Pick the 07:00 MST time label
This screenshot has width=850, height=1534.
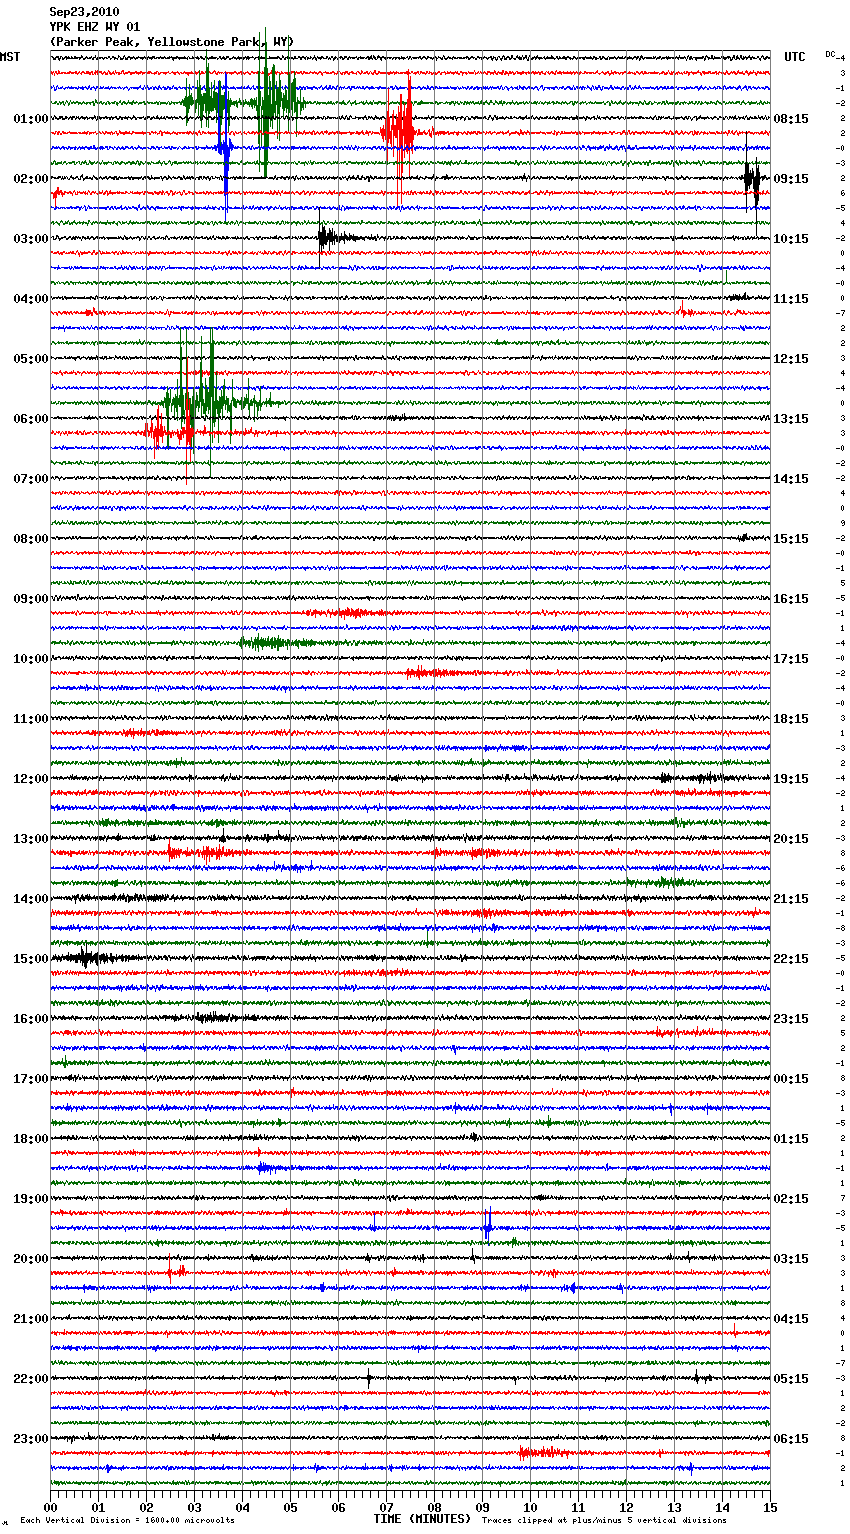pos(31,479)
